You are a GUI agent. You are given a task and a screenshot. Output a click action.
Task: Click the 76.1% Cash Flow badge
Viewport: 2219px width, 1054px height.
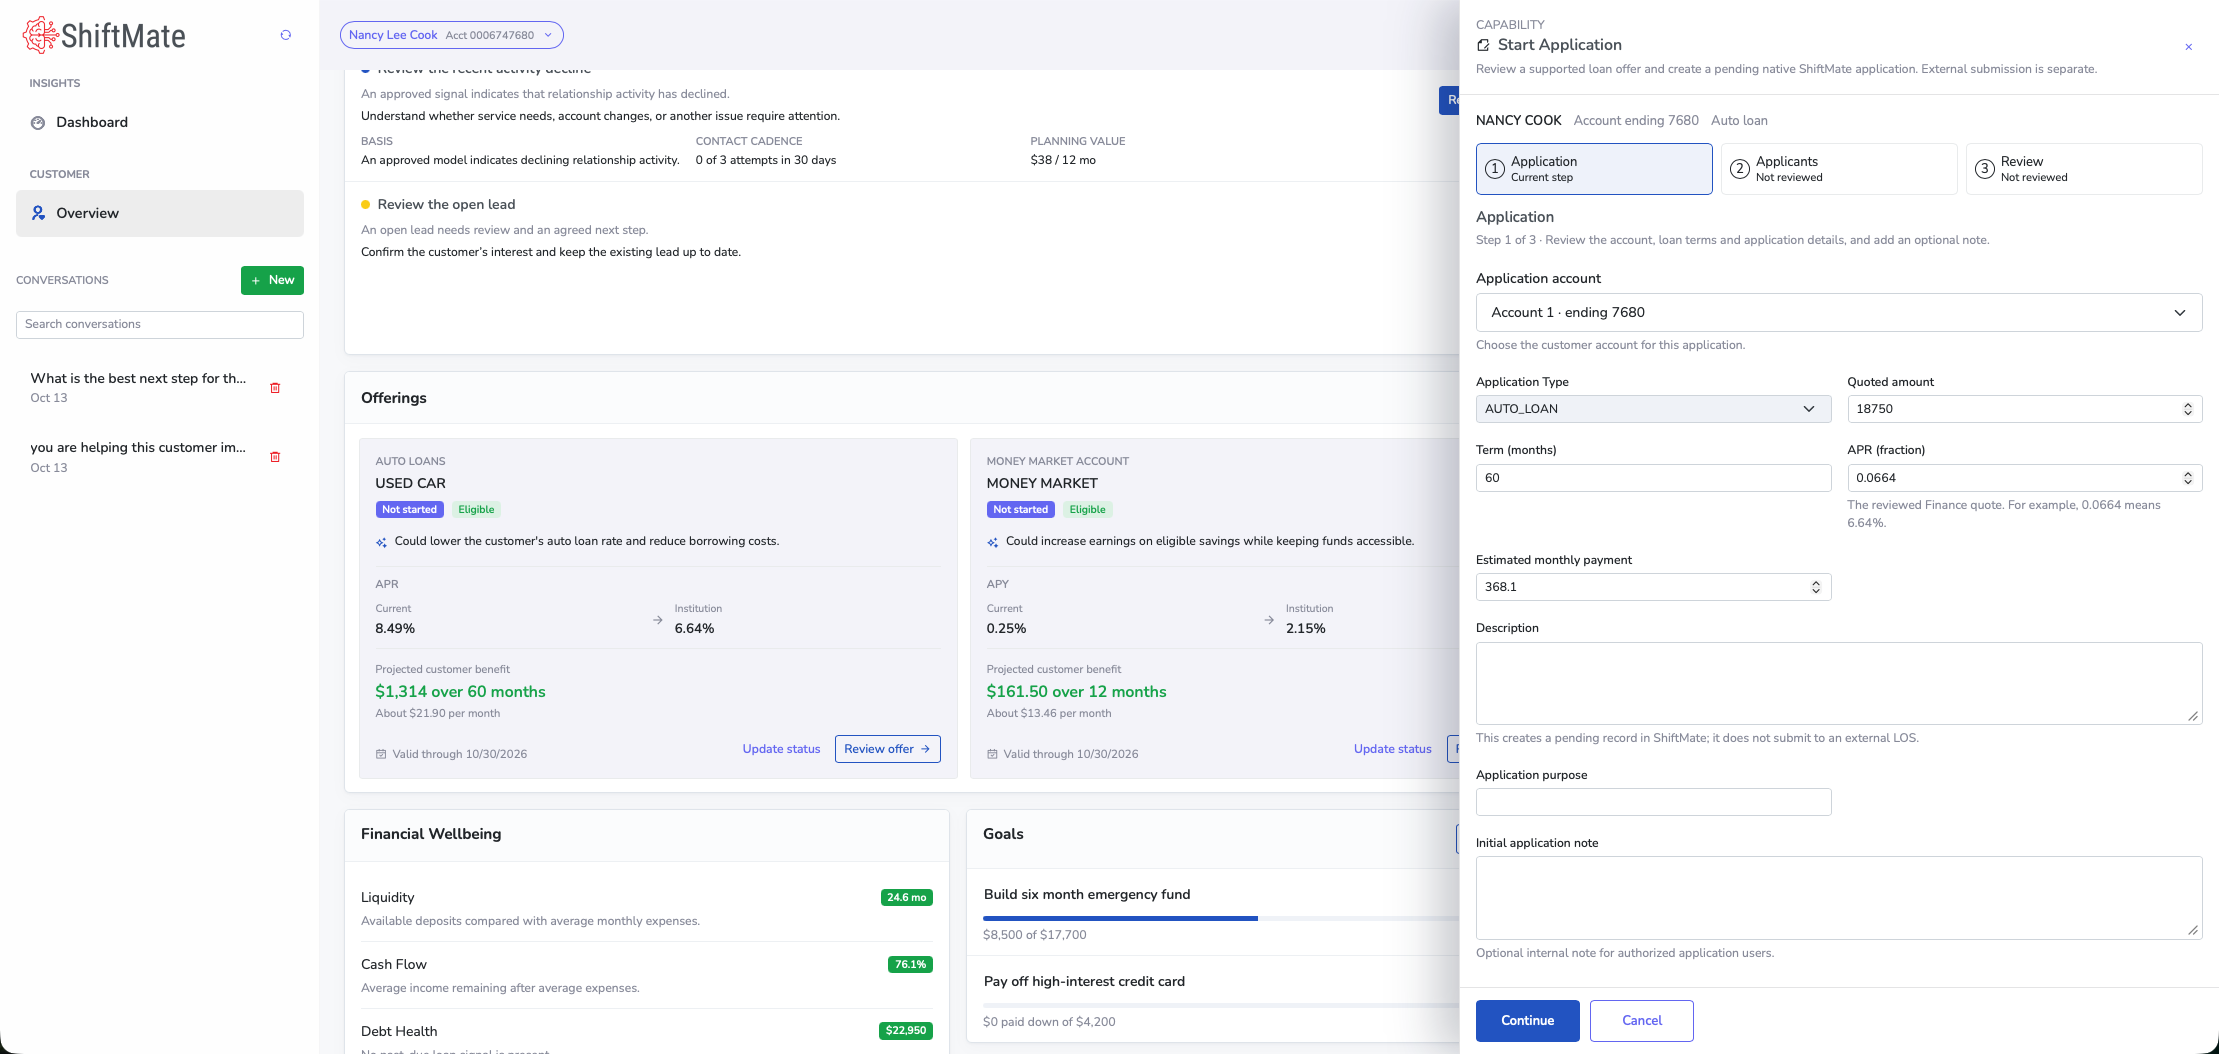[910, 965]
